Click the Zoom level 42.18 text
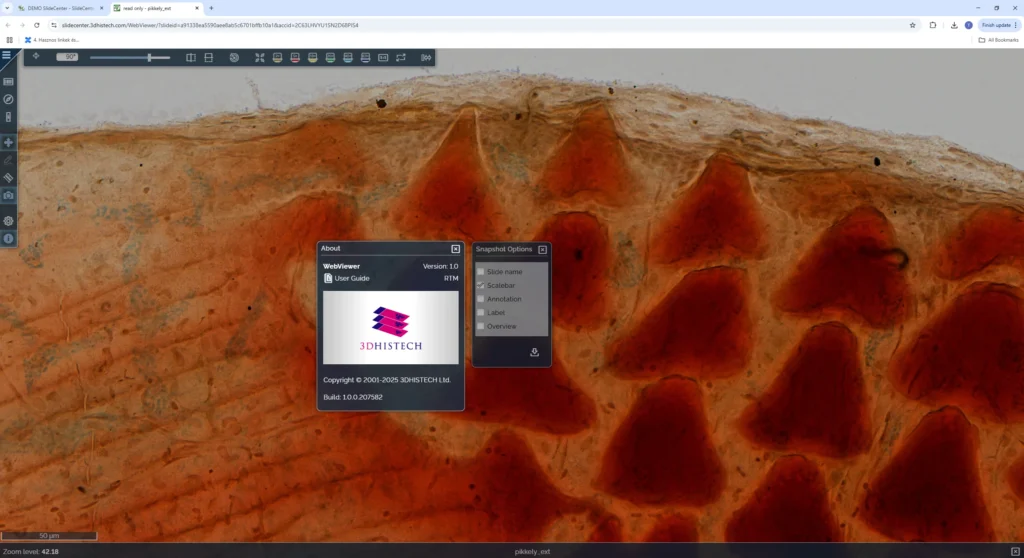This screenshot has height=558, width=1024. [x=31, y=551]
